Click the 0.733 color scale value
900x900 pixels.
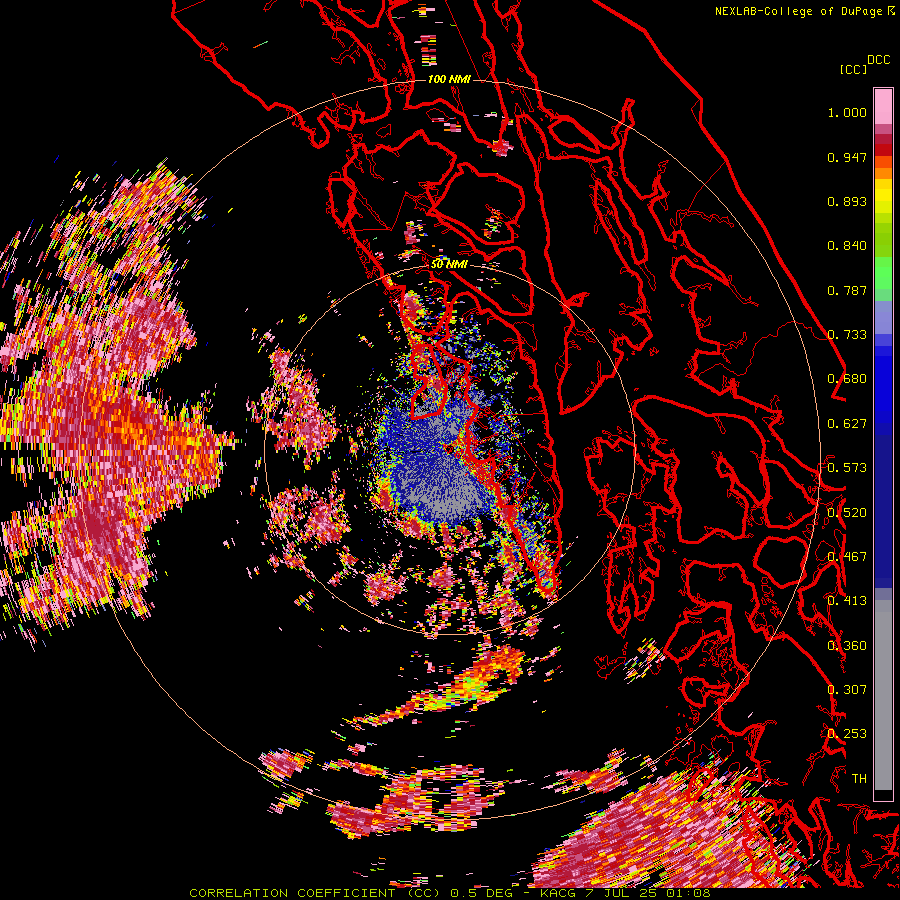tap(847, 335)
